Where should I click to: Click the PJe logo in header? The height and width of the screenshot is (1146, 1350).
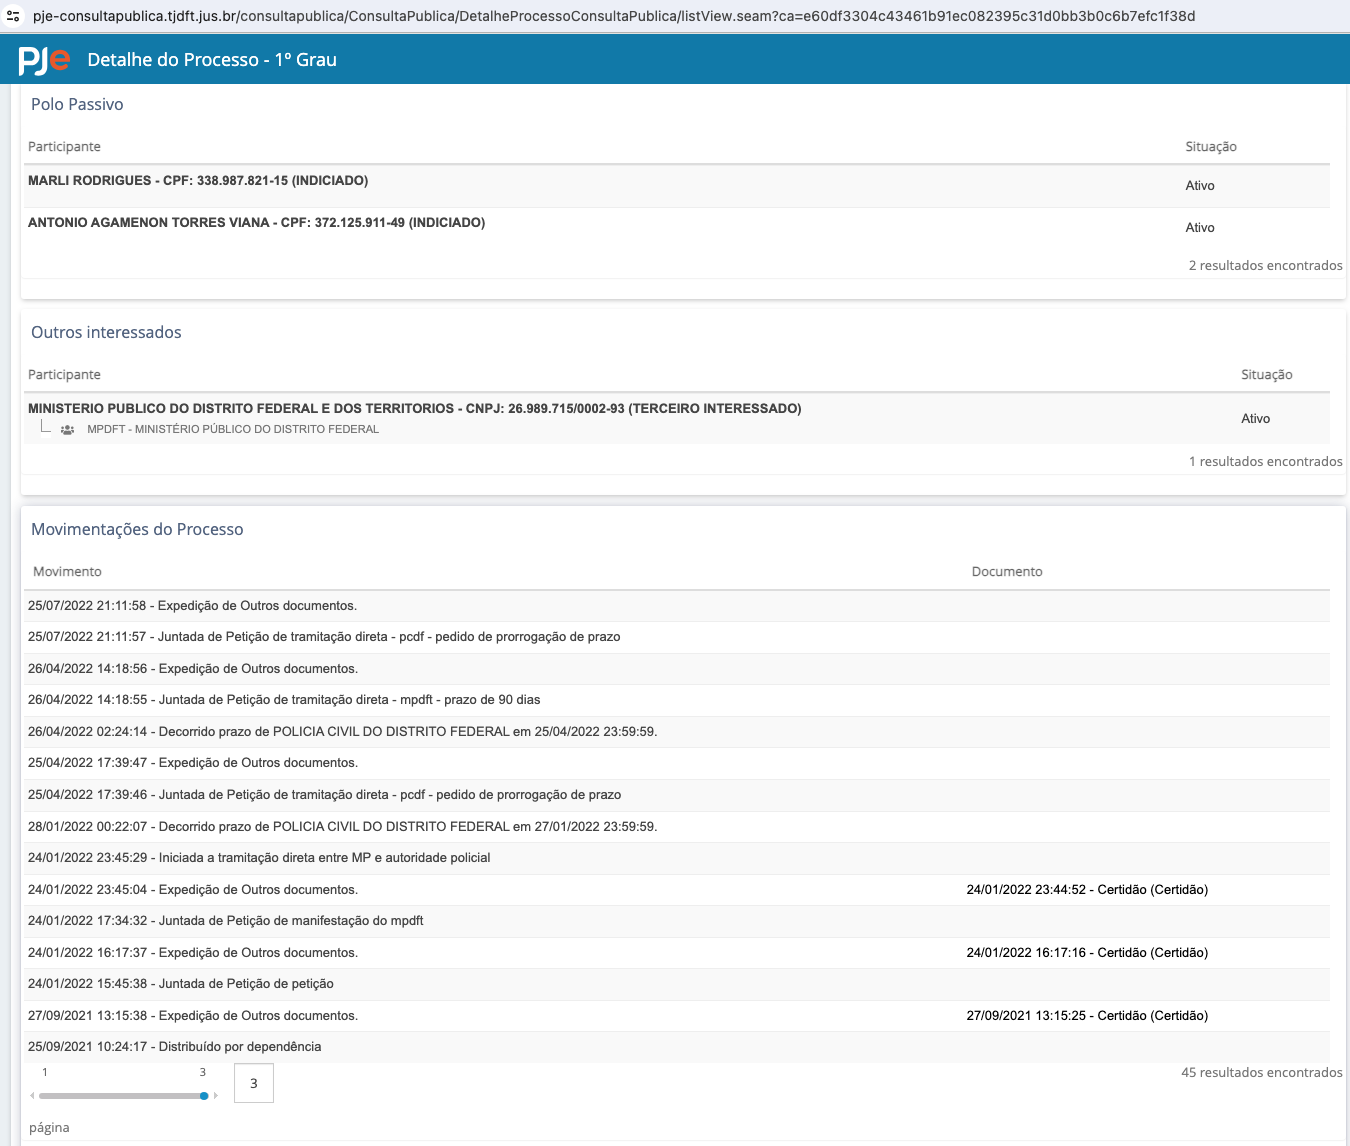[44, 60]
